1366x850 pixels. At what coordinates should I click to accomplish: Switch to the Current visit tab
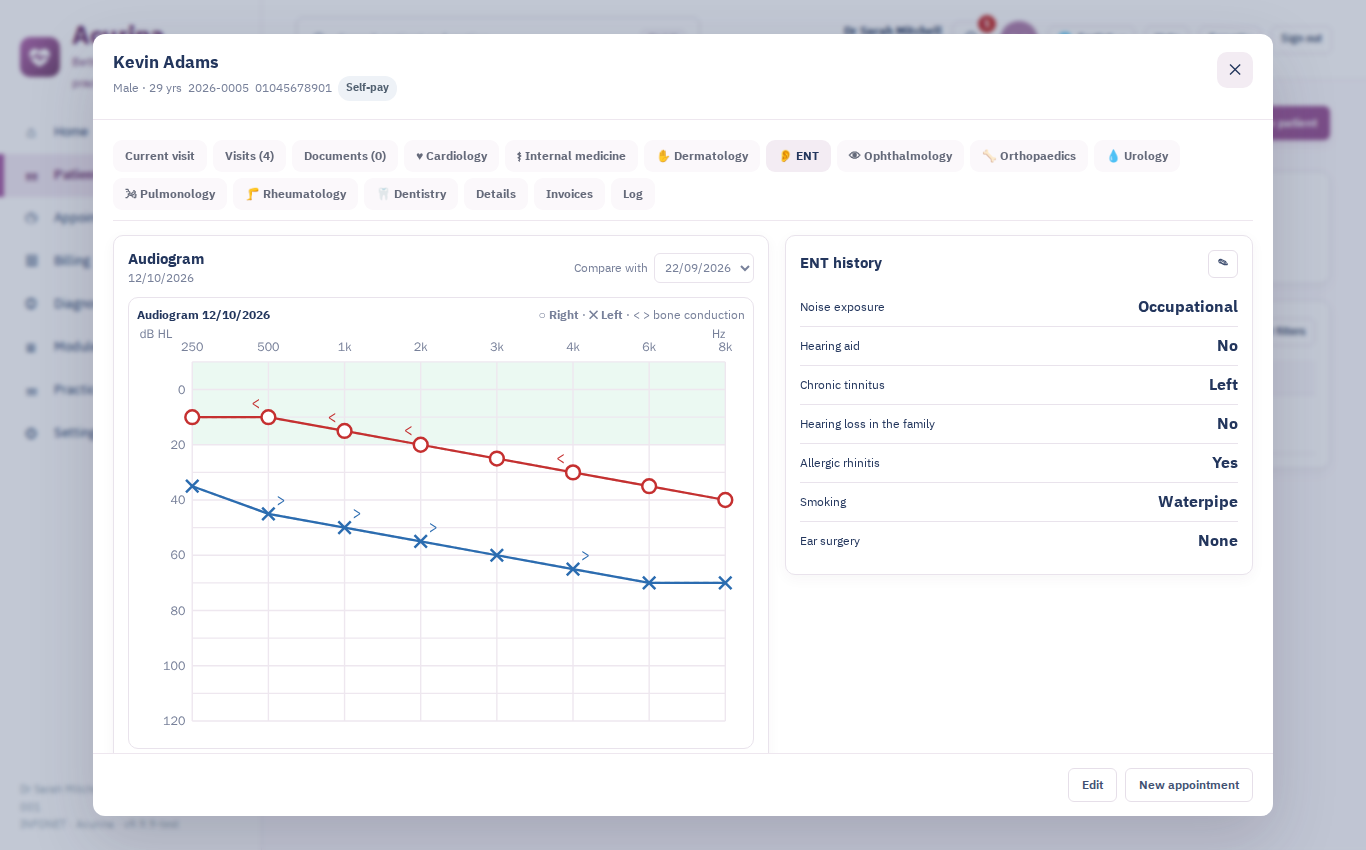click(x=160, y=156)
